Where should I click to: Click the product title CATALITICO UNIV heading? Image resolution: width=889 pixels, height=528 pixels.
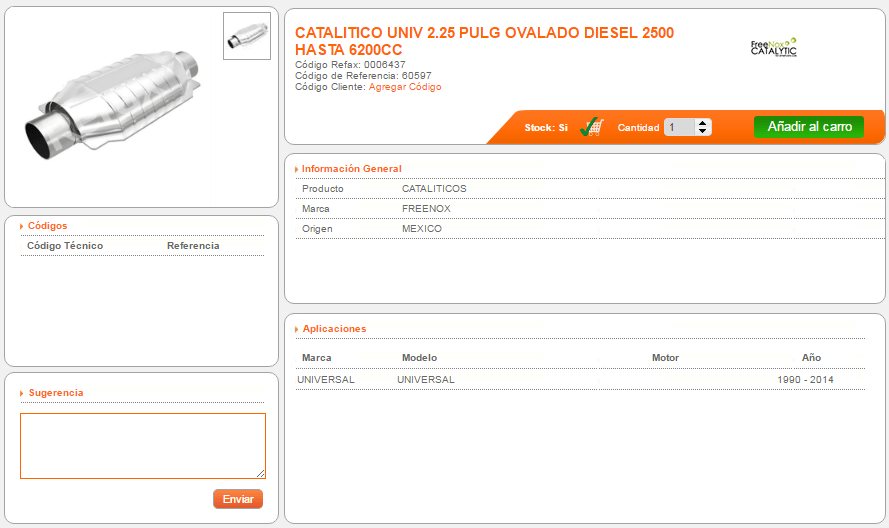coord(484,41)
